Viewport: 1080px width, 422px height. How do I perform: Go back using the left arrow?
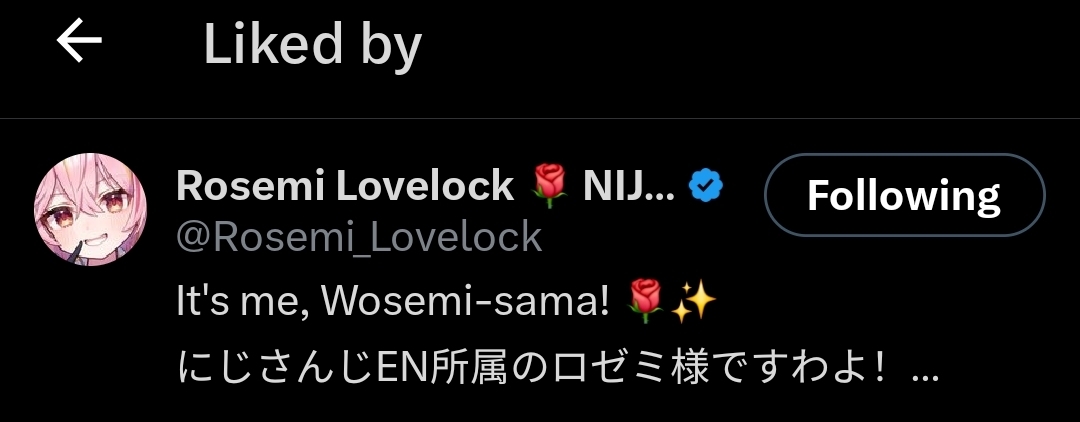tap(79, 40)
